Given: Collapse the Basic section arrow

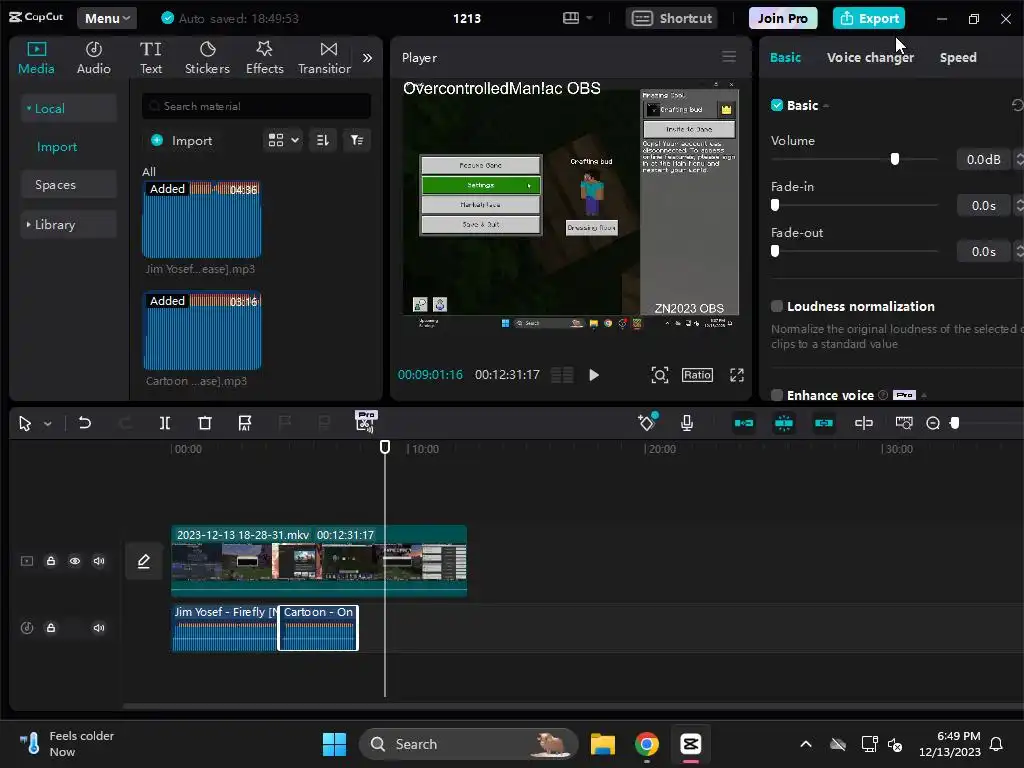Looking at the screenshot, I should (826, 106).
